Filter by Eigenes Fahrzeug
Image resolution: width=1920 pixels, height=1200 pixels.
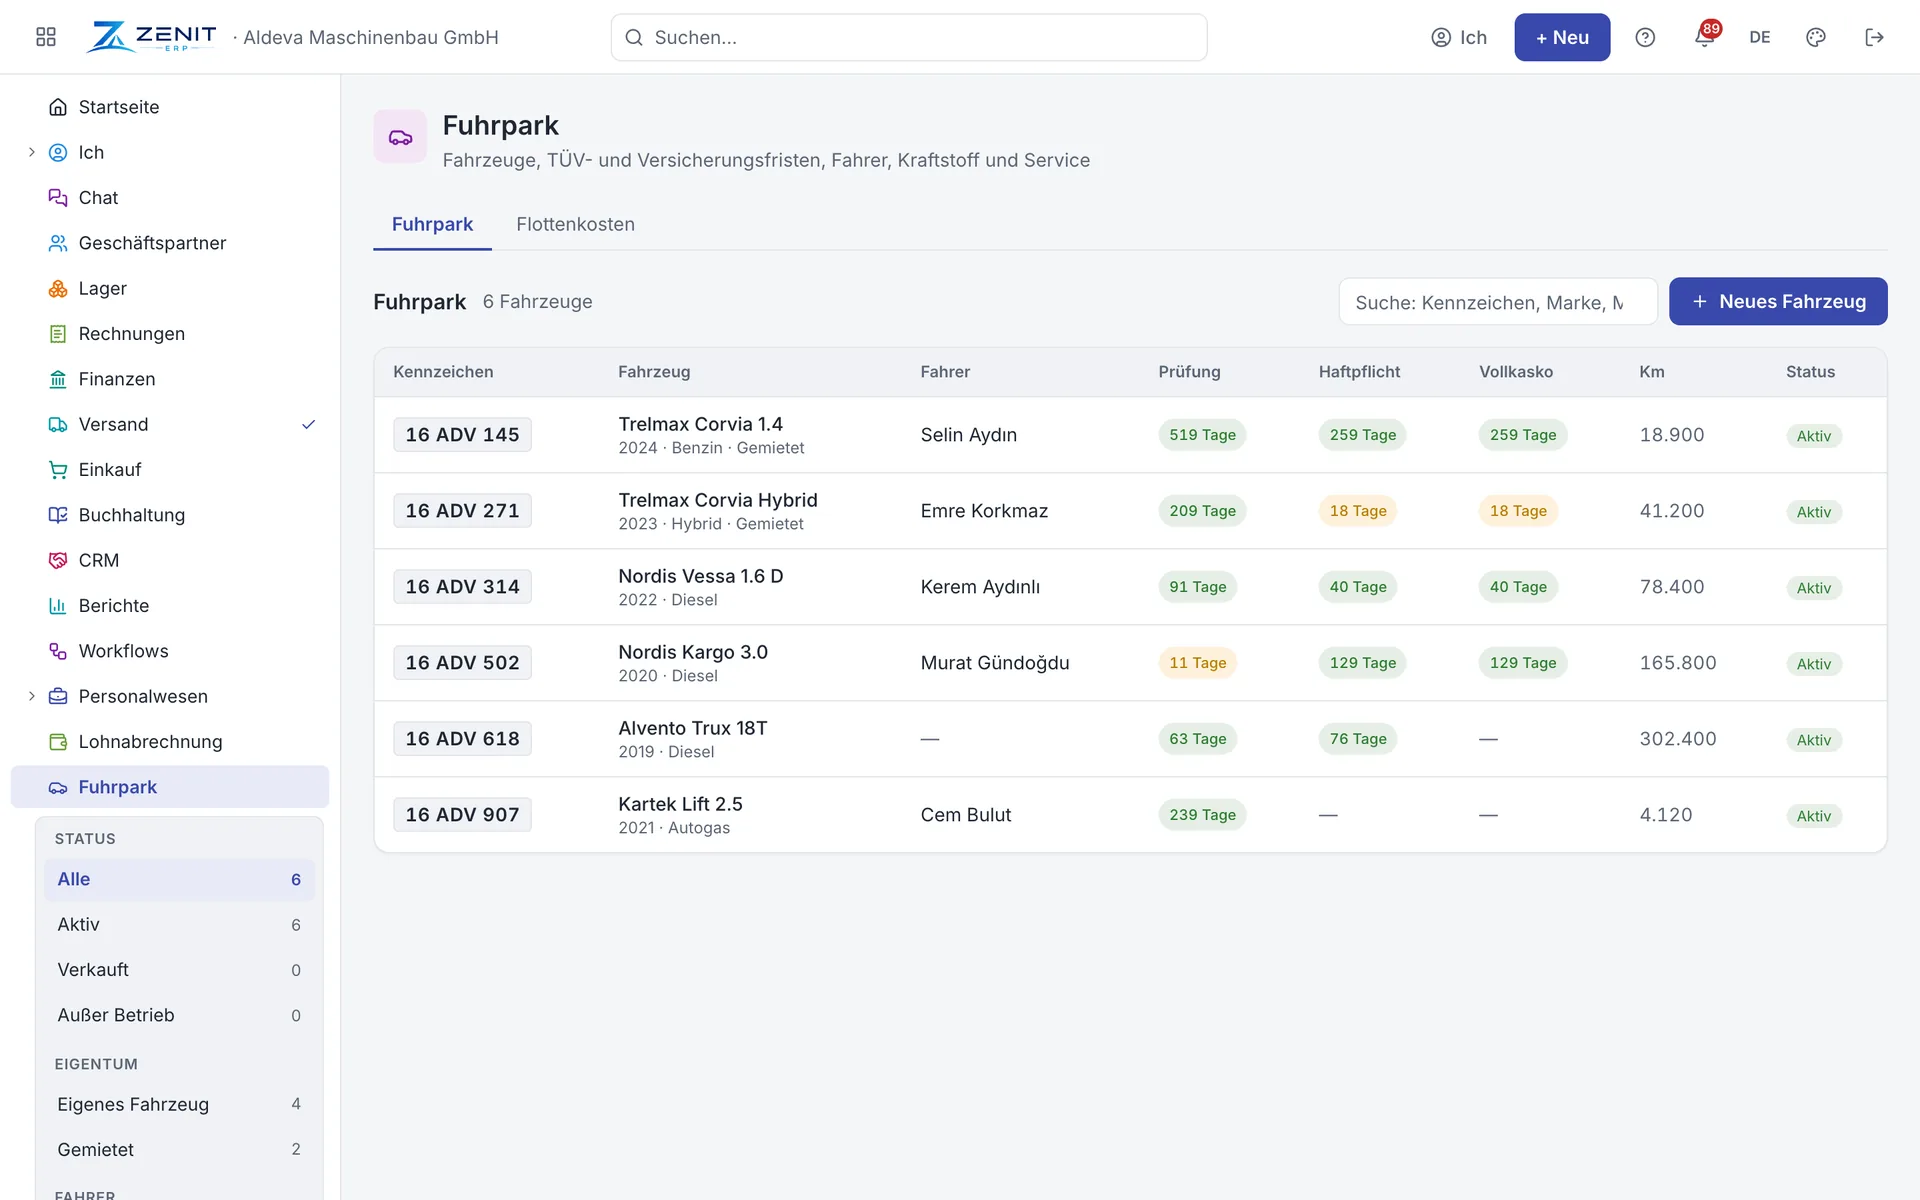pos(179,1104)
